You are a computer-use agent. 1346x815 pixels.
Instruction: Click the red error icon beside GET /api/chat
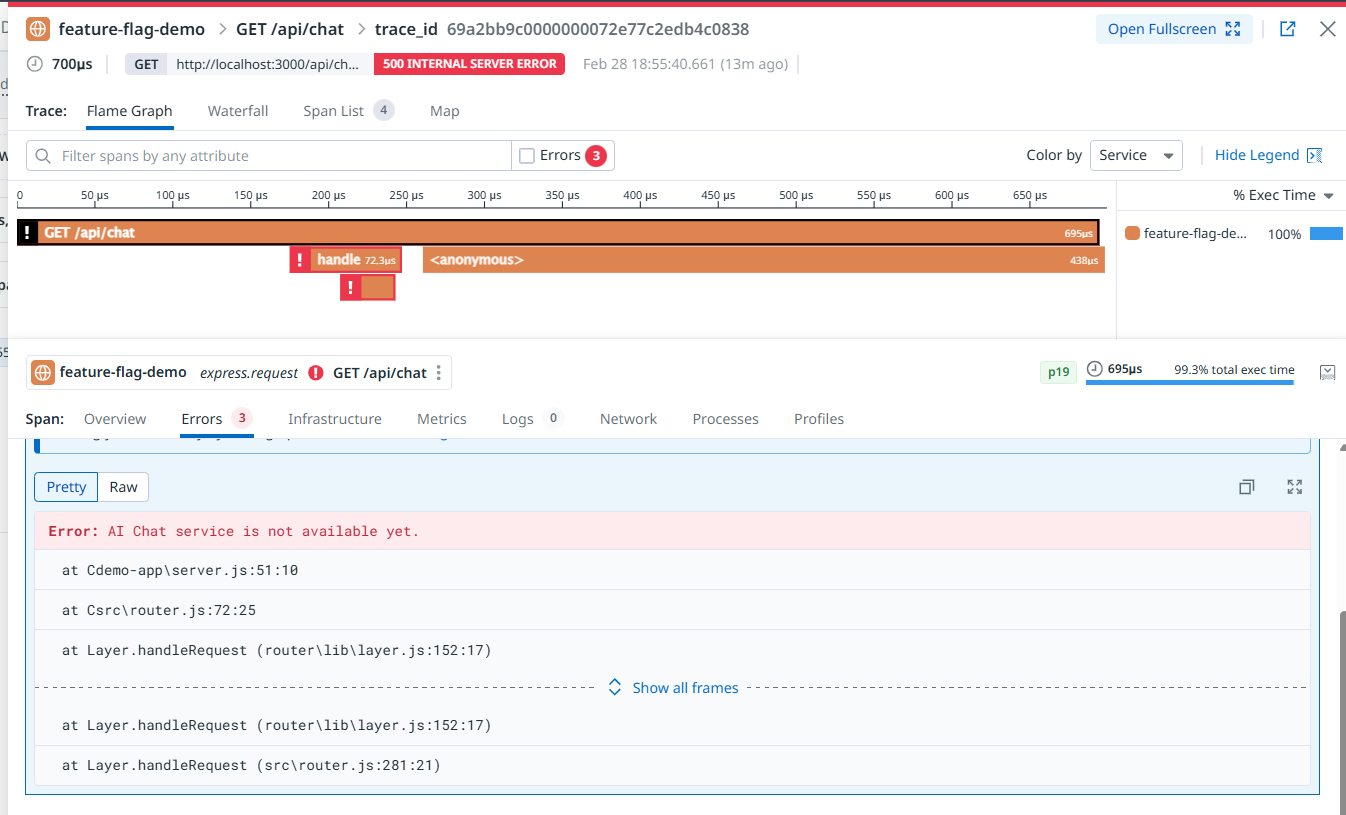point(316,373)
